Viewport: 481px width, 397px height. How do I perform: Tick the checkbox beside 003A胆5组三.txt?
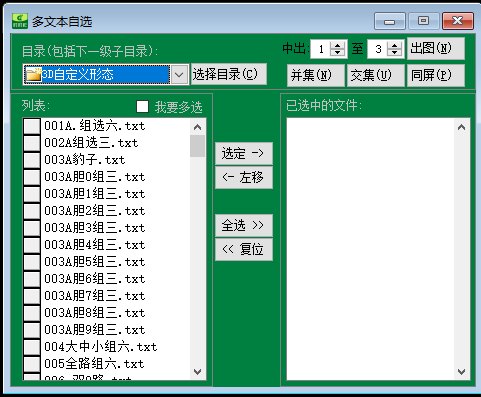pos(32,262)
